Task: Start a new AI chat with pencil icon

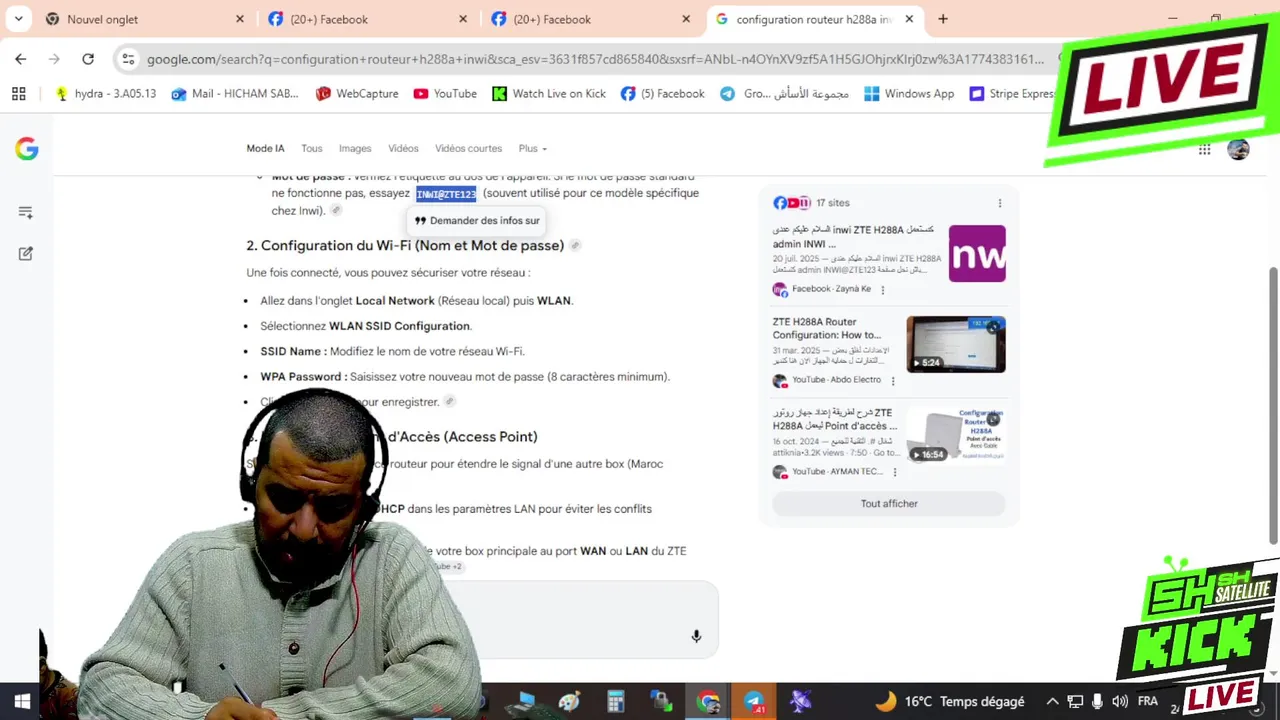Action: pyautogui.click(x=26, y=254)
